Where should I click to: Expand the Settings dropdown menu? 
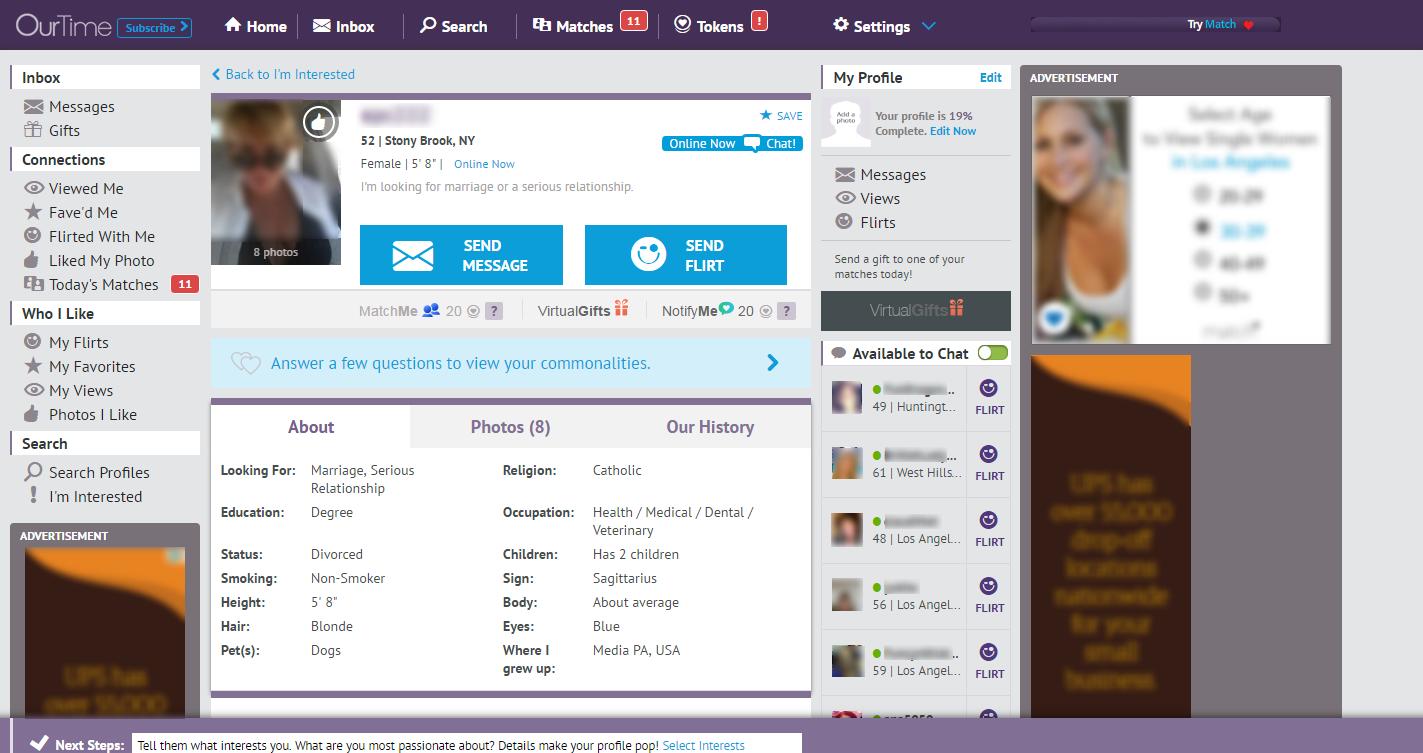pyautogui.click(x=884, y=26)
